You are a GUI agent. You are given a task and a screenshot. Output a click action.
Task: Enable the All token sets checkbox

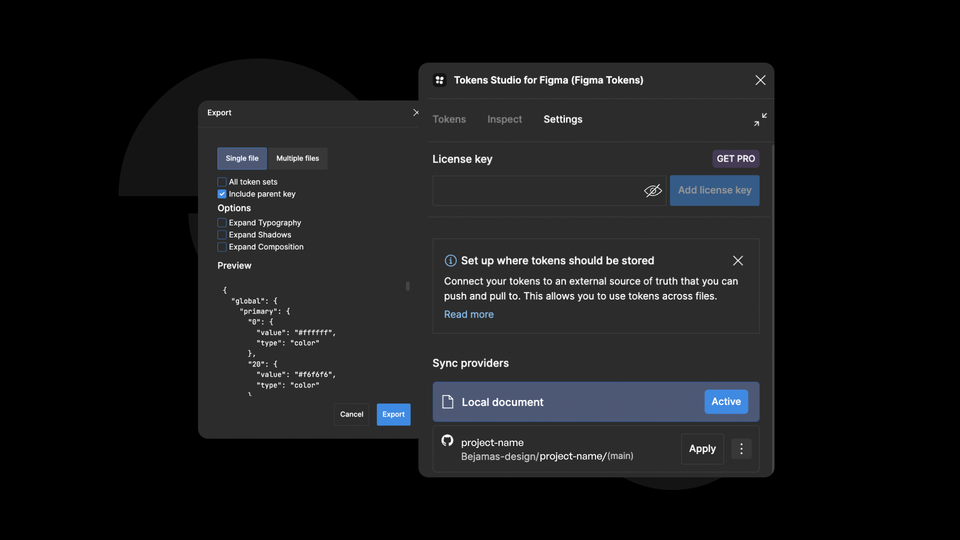pyautogui.click(x=222, y=182)
